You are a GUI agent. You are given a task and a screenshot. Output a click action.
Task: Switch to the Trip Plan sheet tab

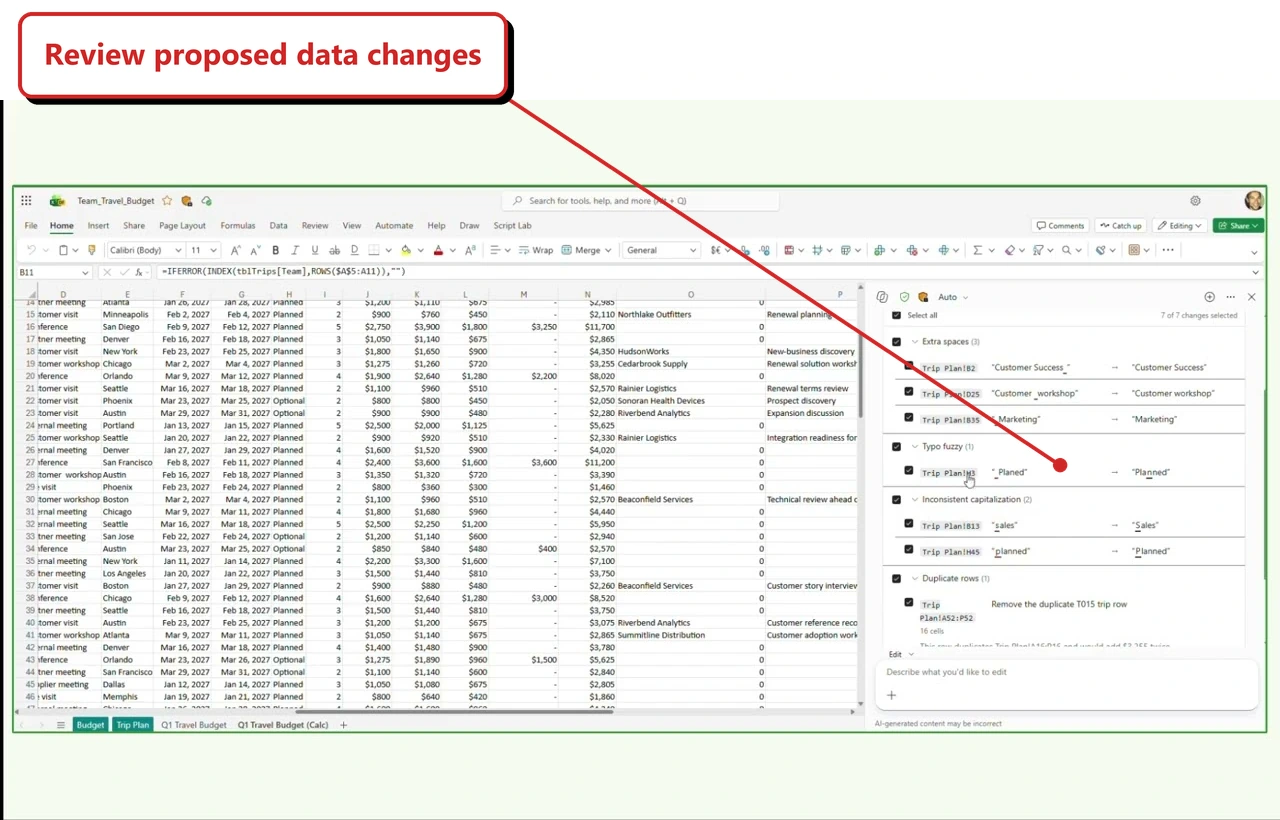point(132,725)
